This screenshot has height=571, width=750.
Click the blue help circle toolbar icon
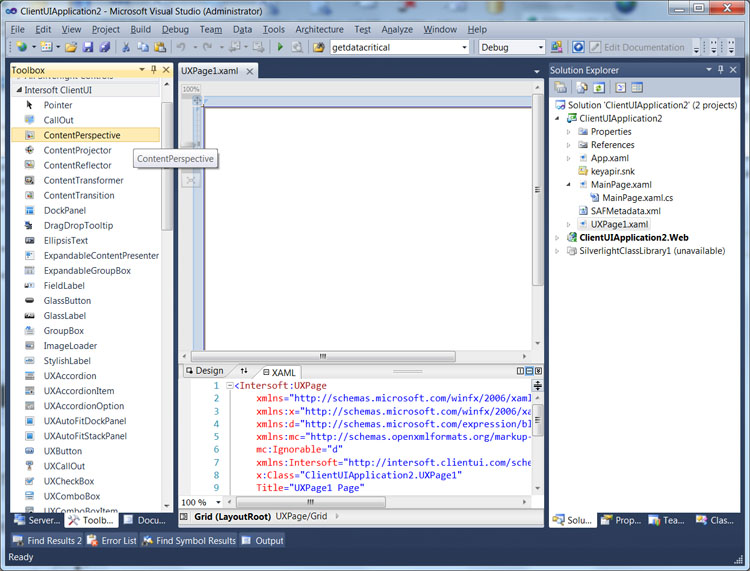[x=578, y=47]
